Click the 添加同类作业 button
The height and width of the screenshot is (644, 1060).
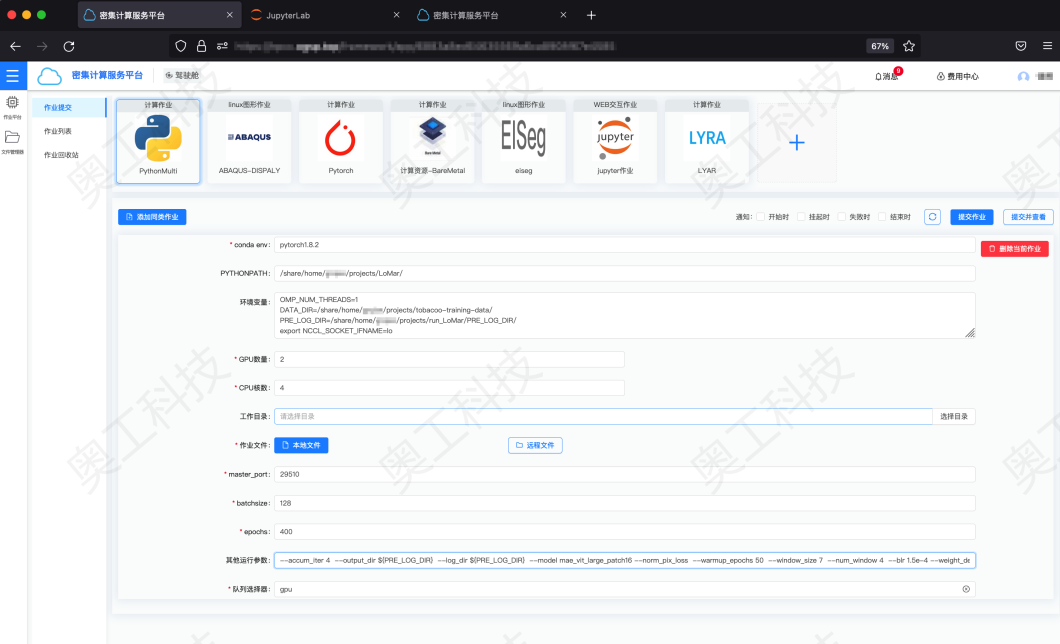[152, 217]
